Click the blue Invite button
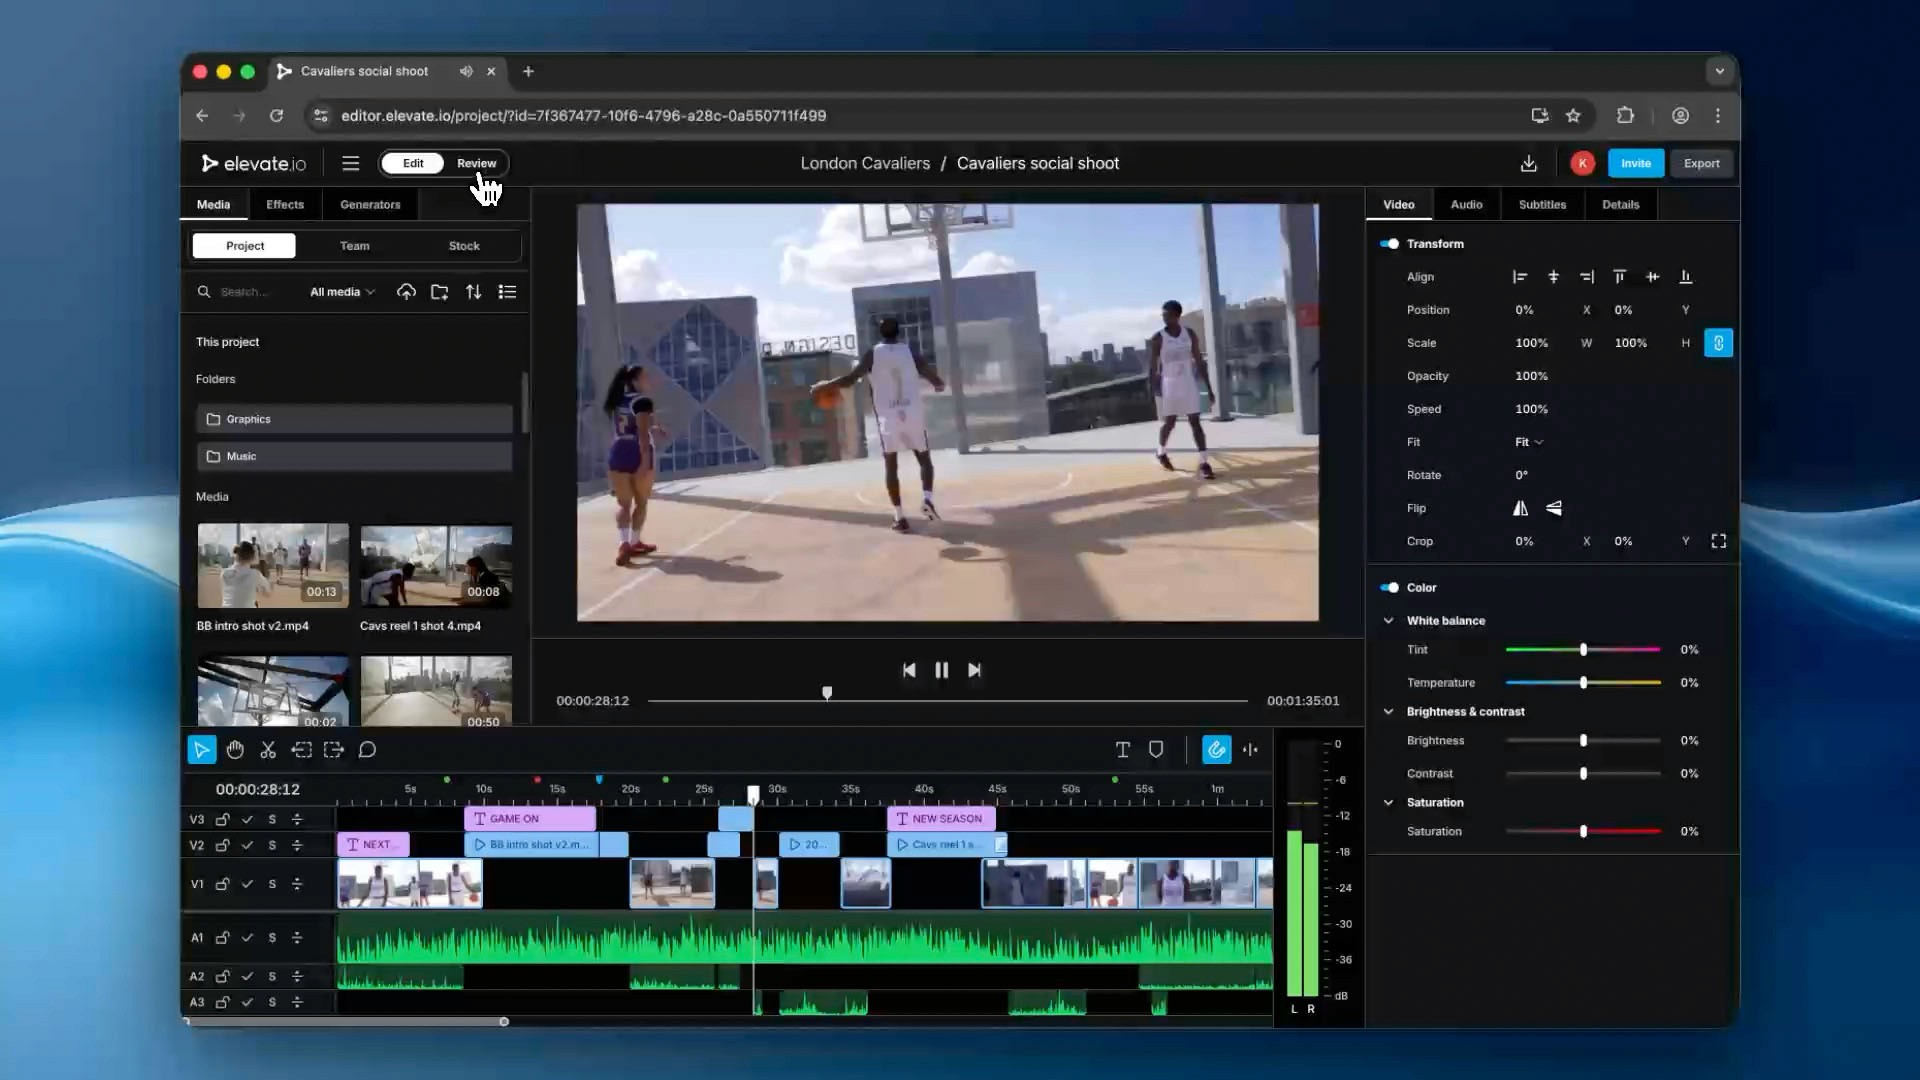 click(1635, 163)
